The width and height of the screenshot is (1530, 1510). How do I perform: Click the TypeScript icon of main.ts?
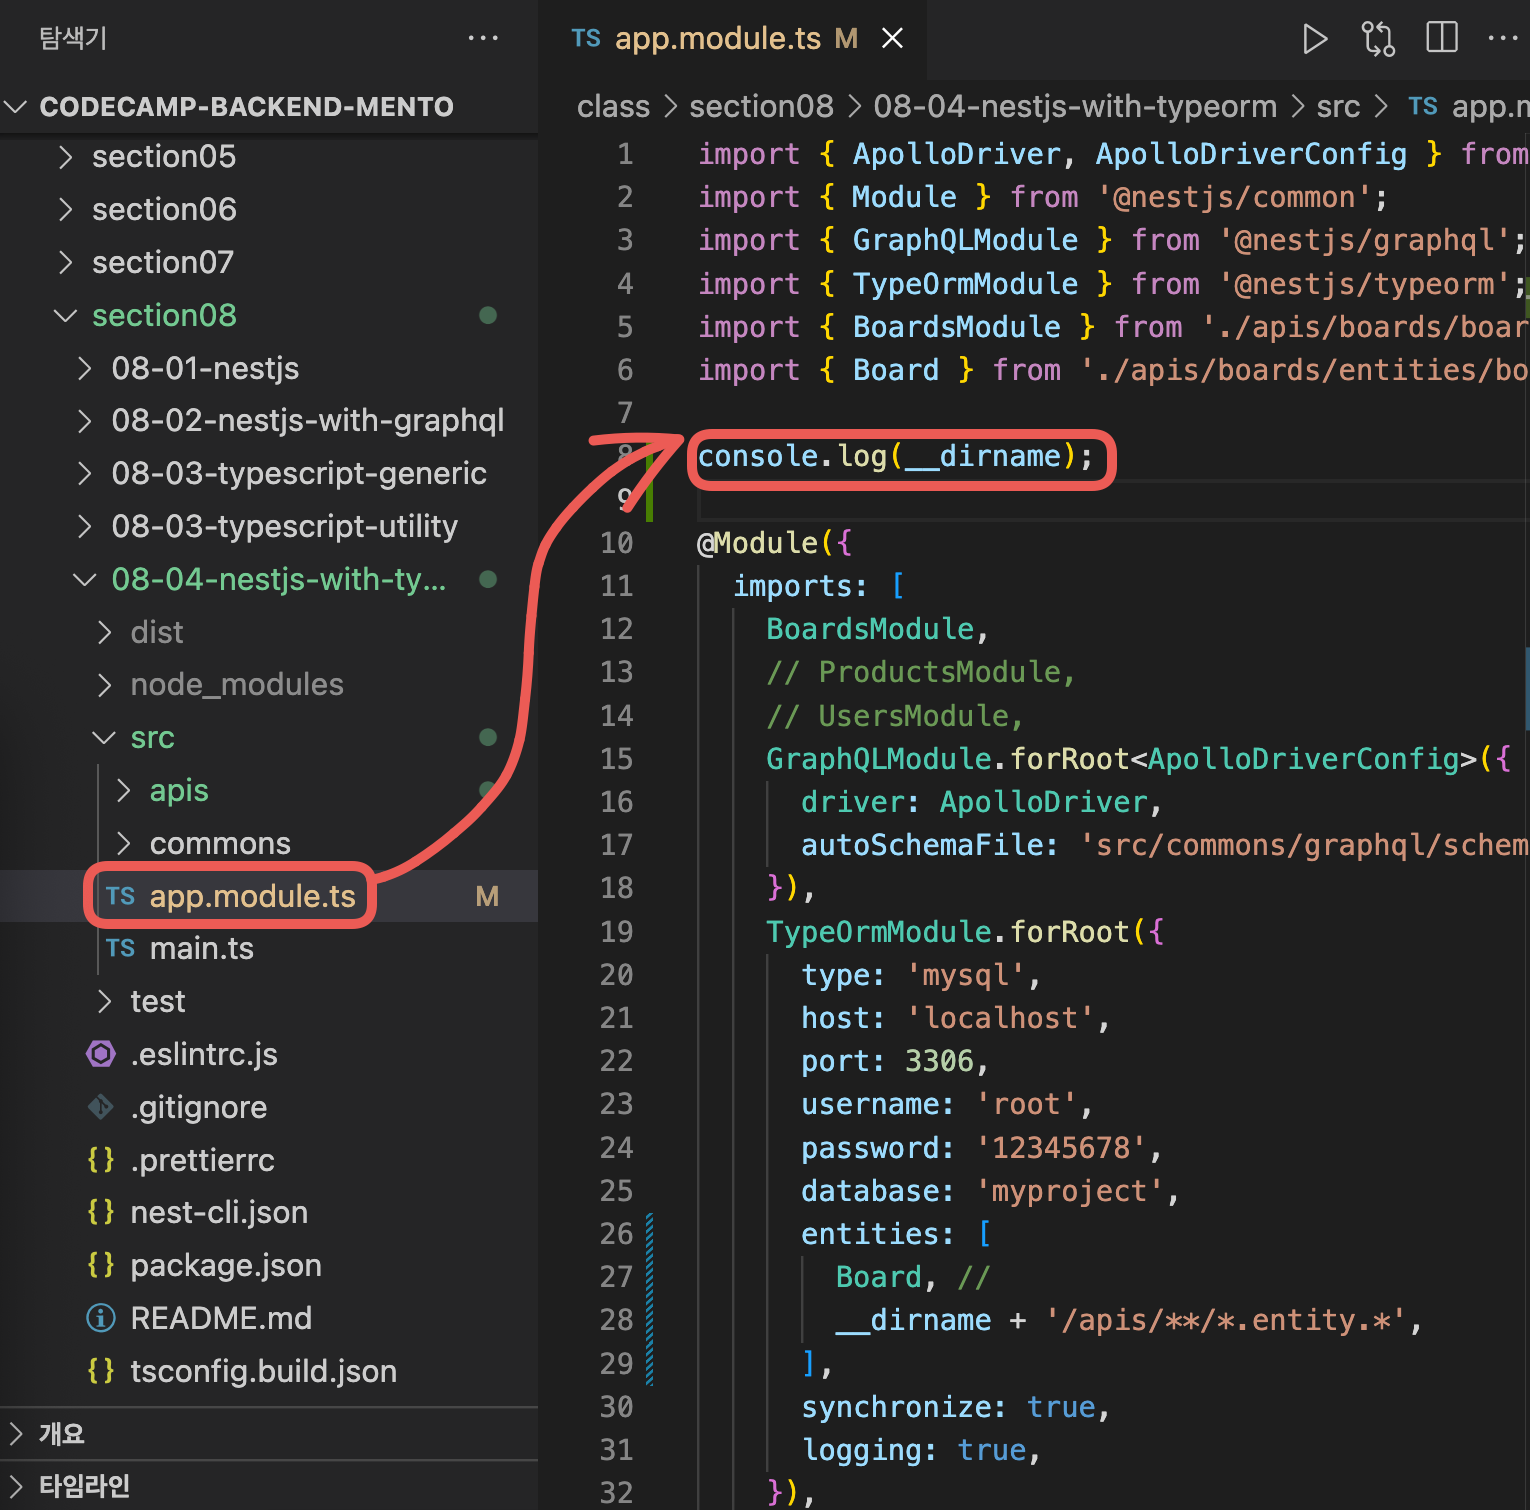120,948
